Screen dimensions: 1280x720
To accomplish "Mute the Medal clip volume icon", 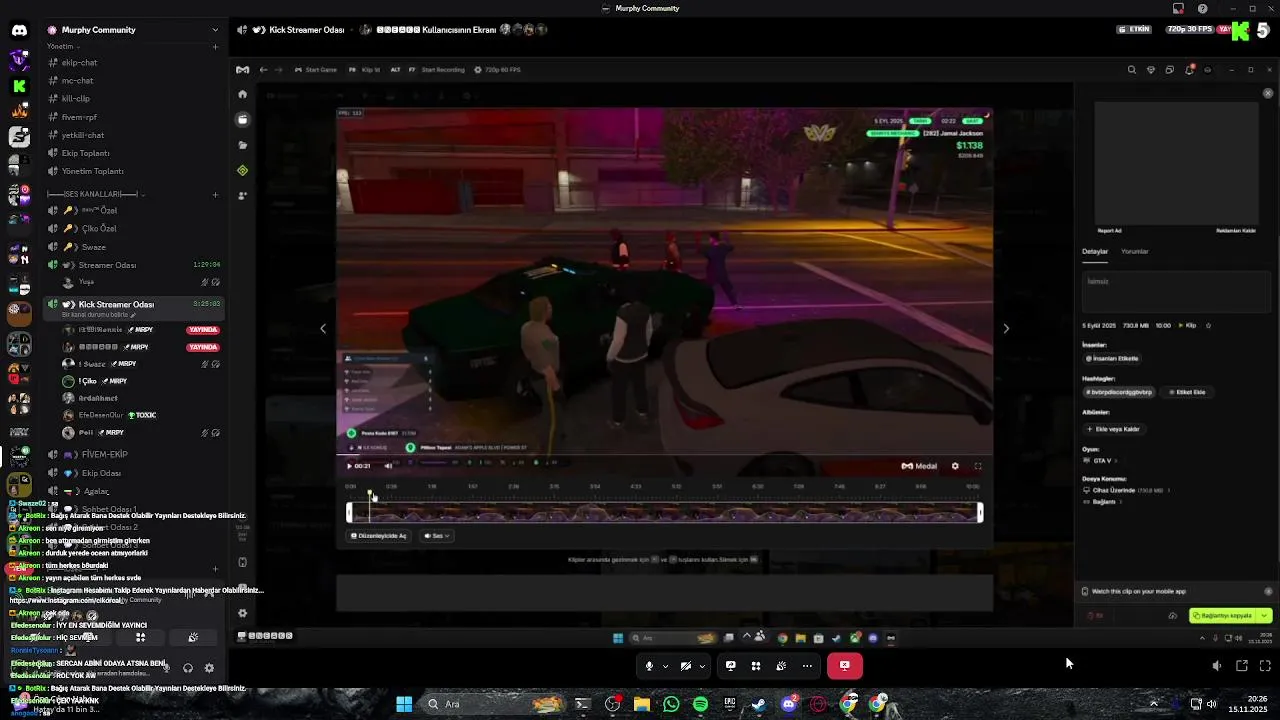I will (388, 466).
